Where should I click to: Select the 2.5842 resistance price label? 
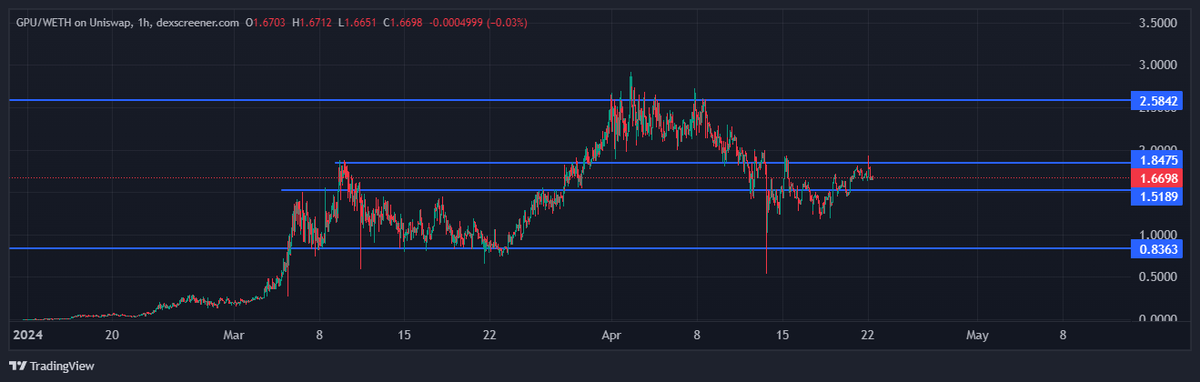[x=1157, y=101]
